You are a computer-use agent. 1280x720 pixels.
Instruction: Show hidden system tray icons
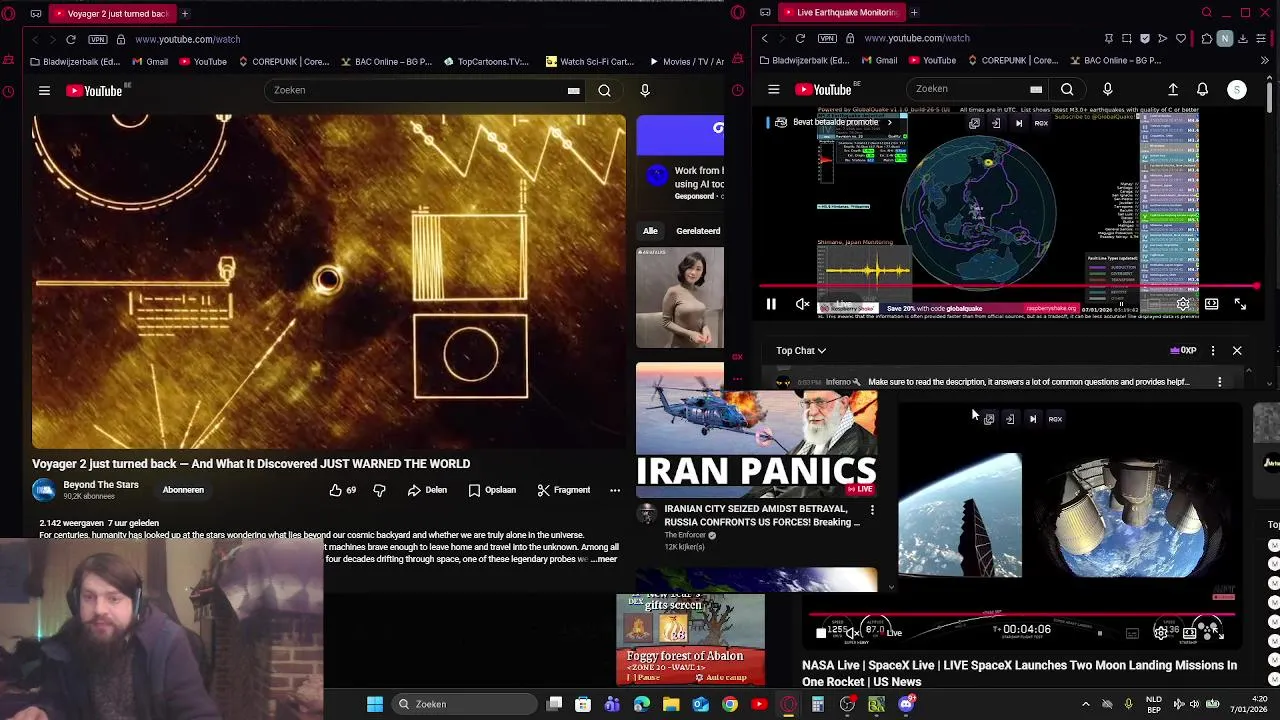[x=1086, y=704]
